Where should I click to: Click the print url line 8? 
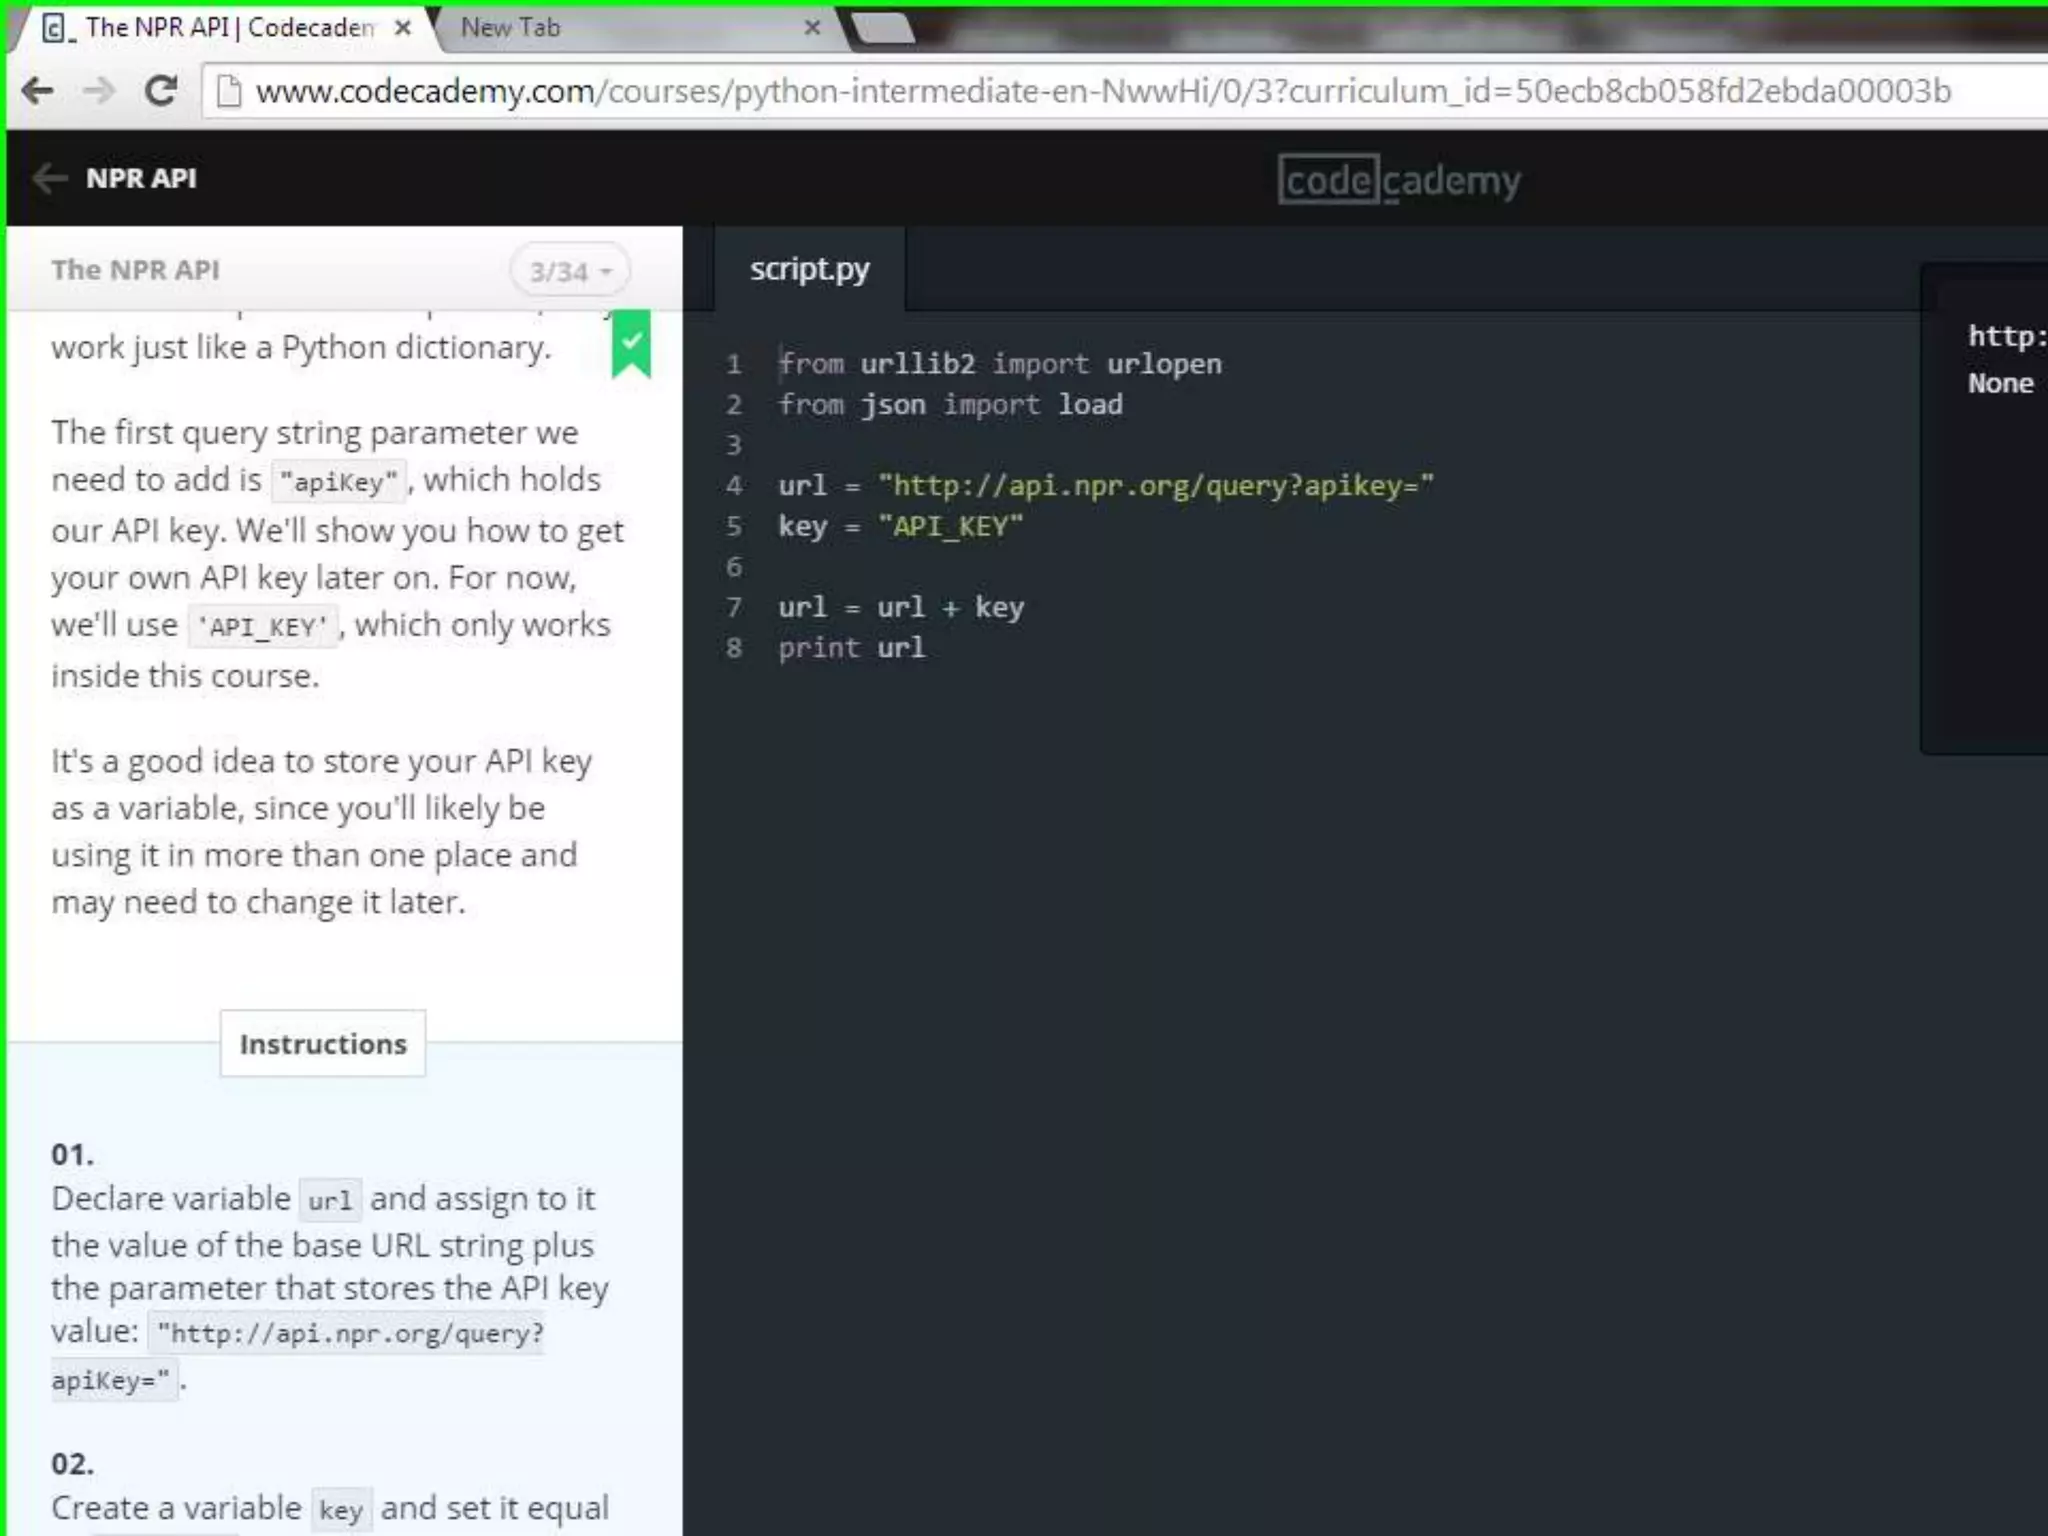click(852, 649)
